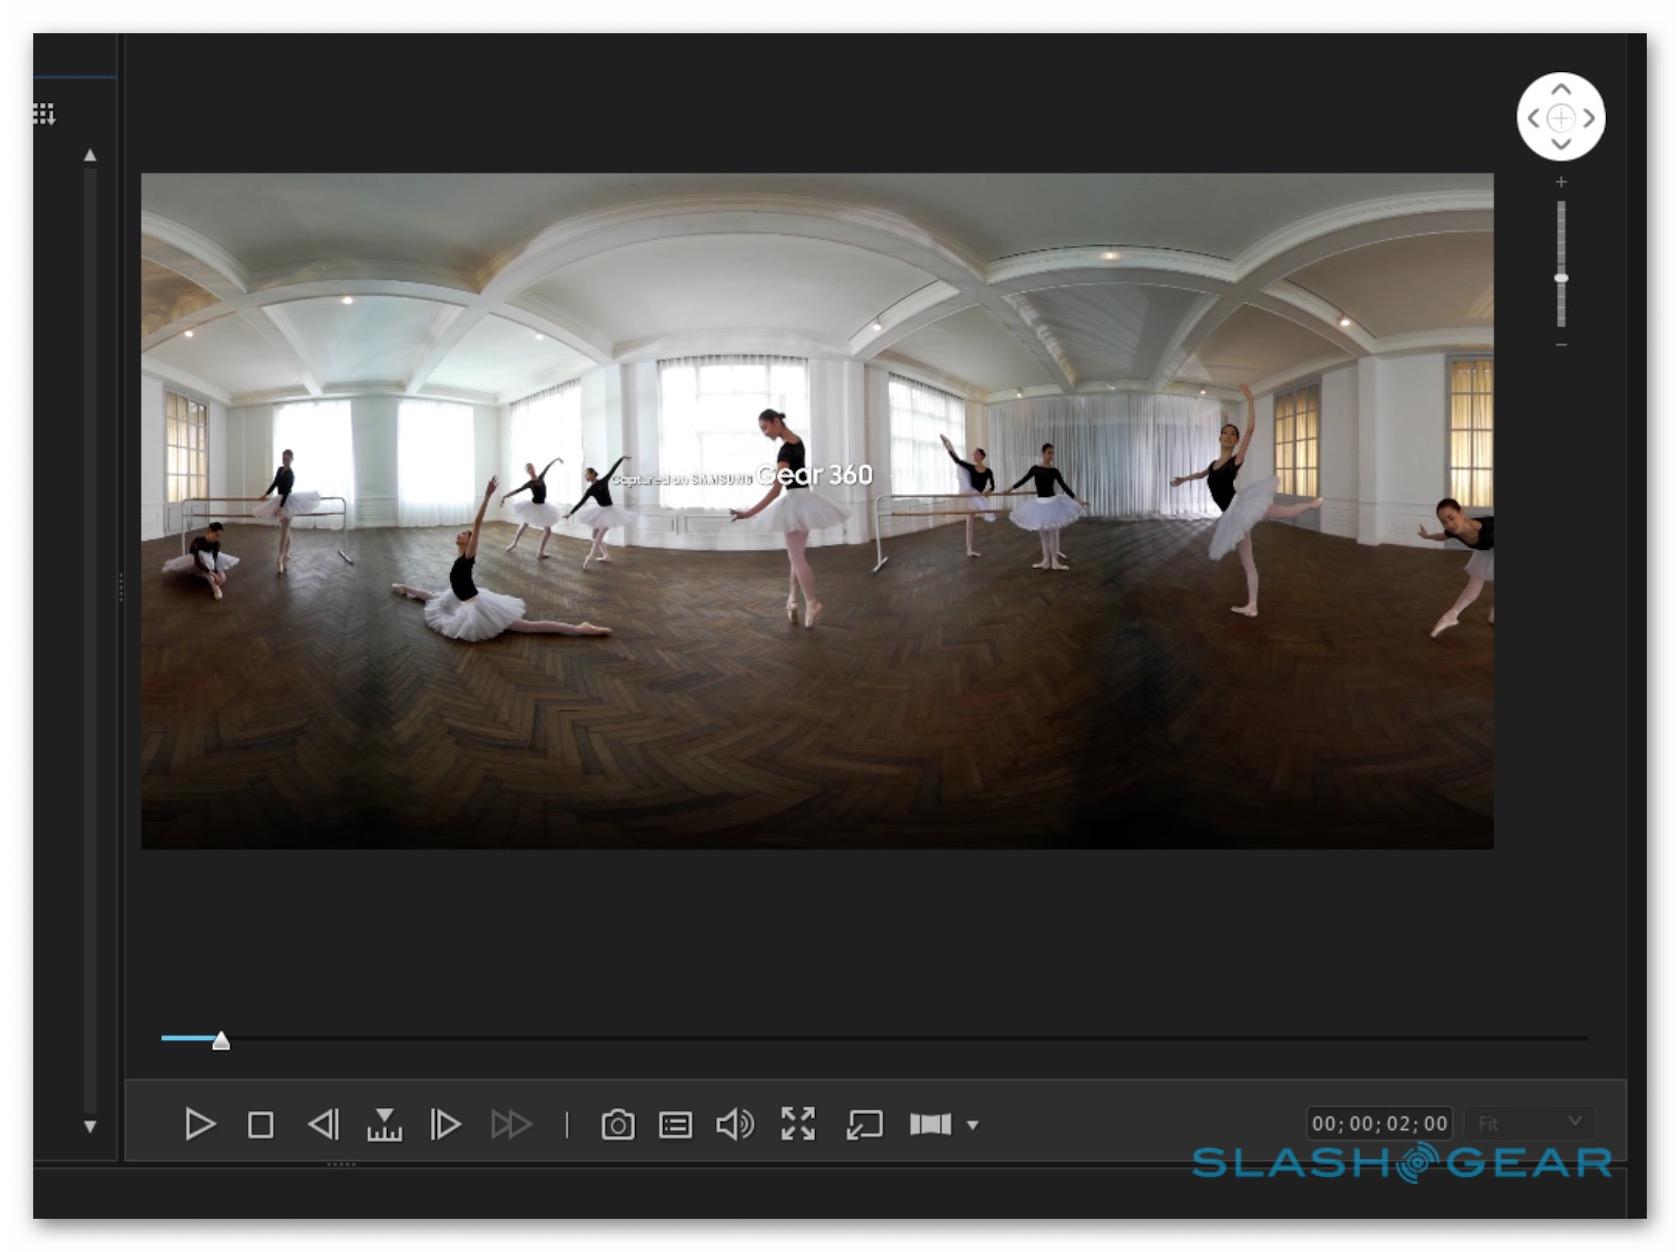
Task: Click the ballet video preview frame
Action: pos(817,511)
